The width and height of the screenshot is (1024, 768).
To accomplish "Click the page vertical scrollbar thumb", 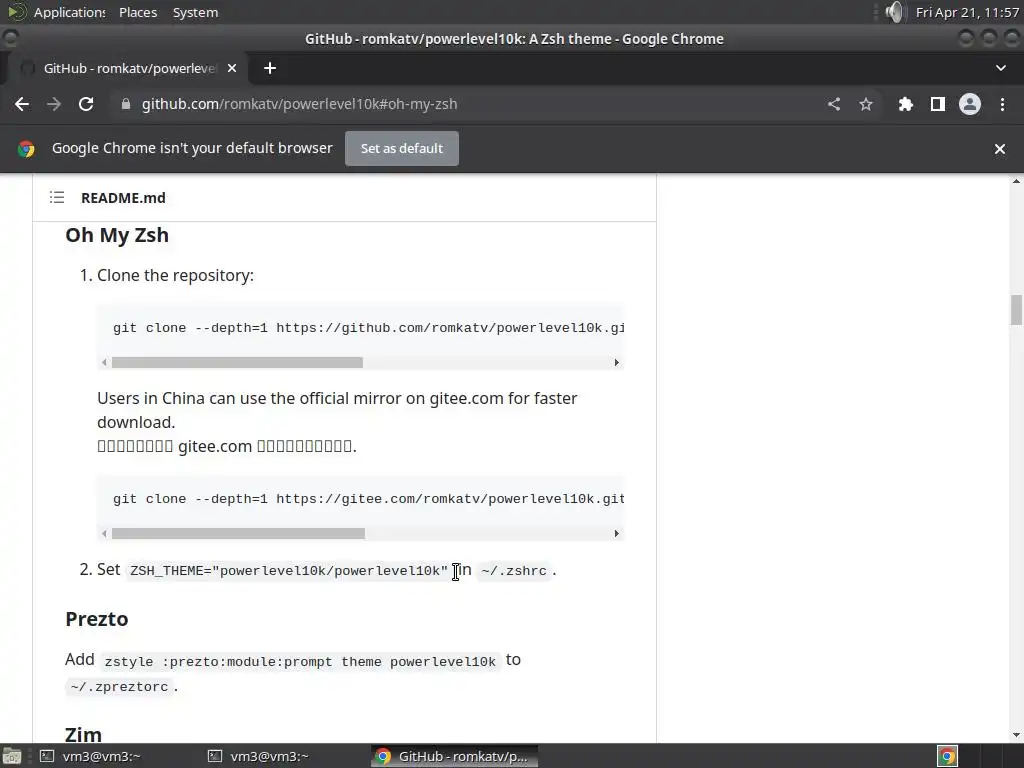I will [1016, 310].
